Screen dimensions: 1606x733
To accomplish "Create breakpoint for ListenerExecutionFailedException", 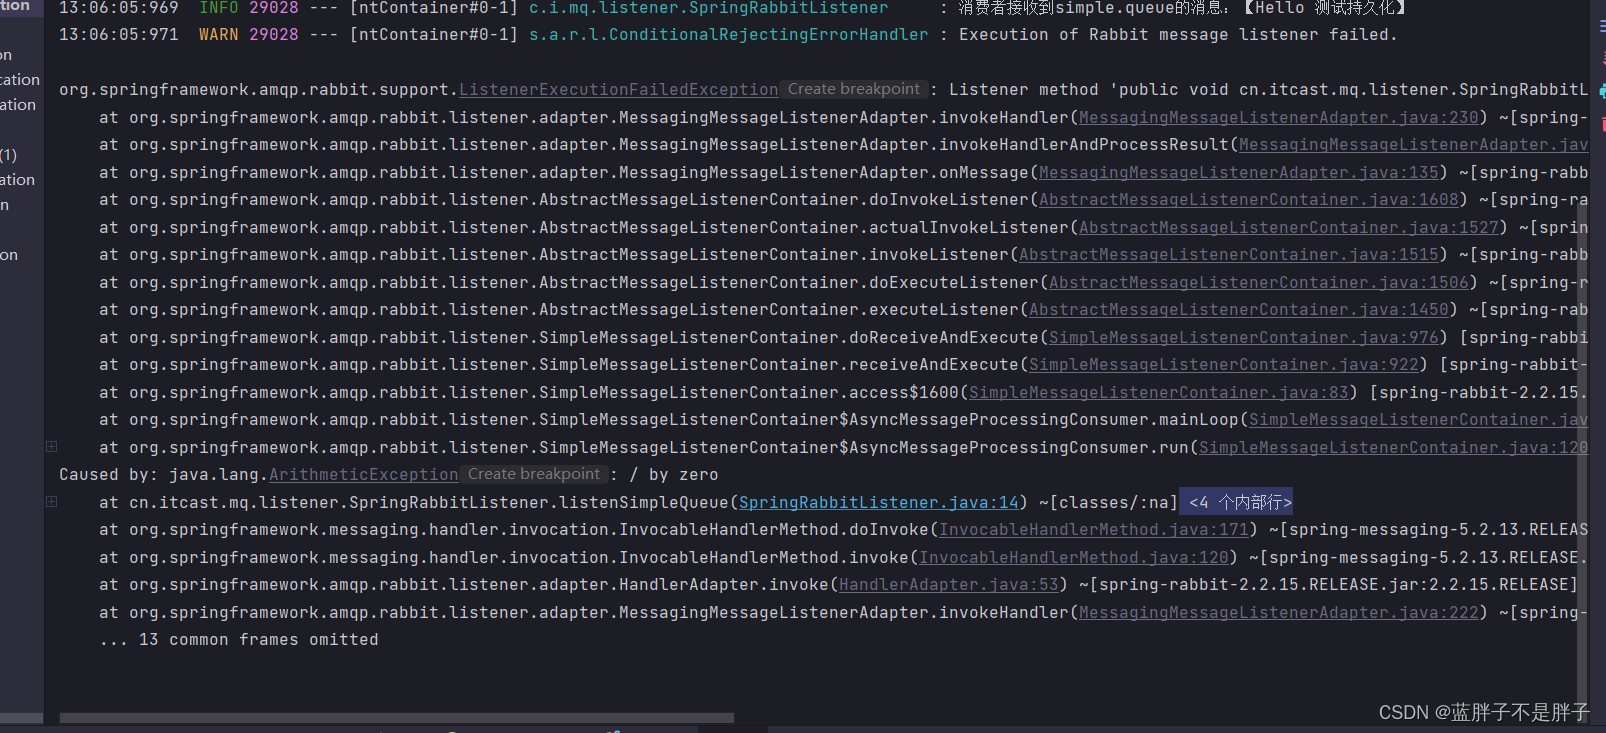I will click(853, 89).
